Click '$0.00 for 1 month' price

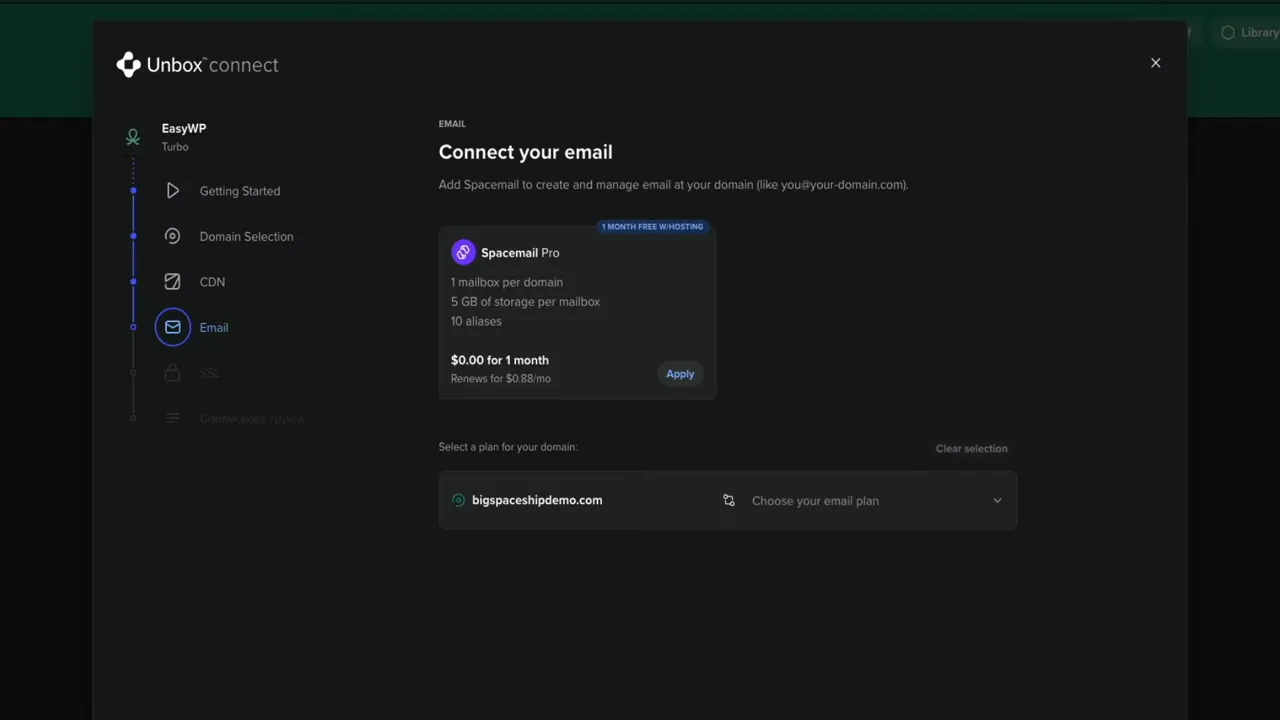tap(500, 360)
